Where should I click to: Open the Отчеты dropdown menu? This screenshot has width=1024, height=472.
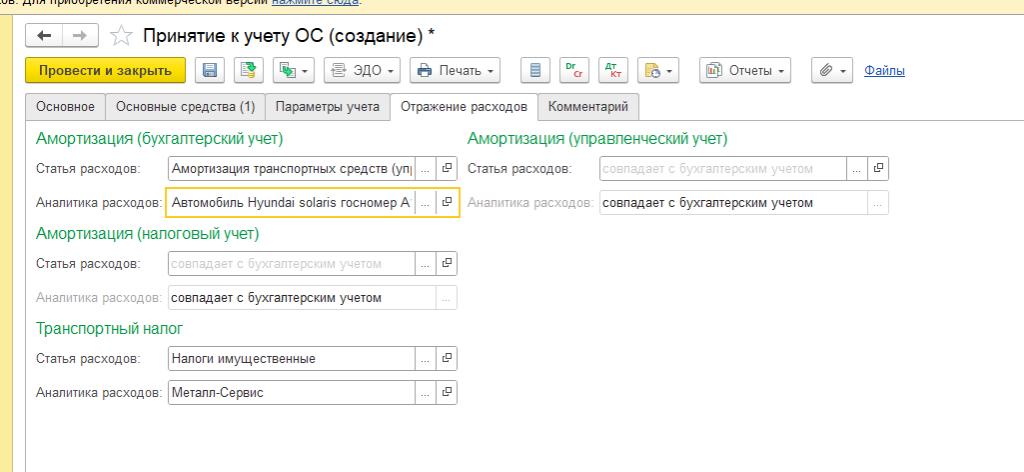pyautogui.click(x=744, y=70)
